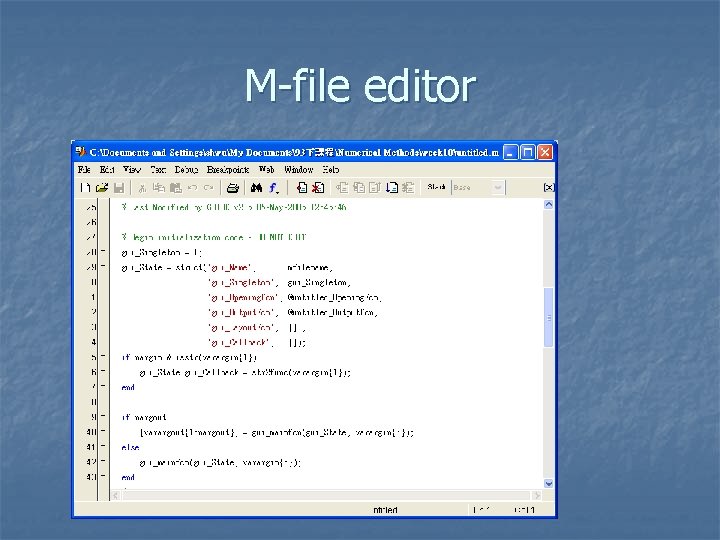Click the MATLAB icon in the title bar
The width and height of the screenshot is (720, 540).
coord(81,152)
